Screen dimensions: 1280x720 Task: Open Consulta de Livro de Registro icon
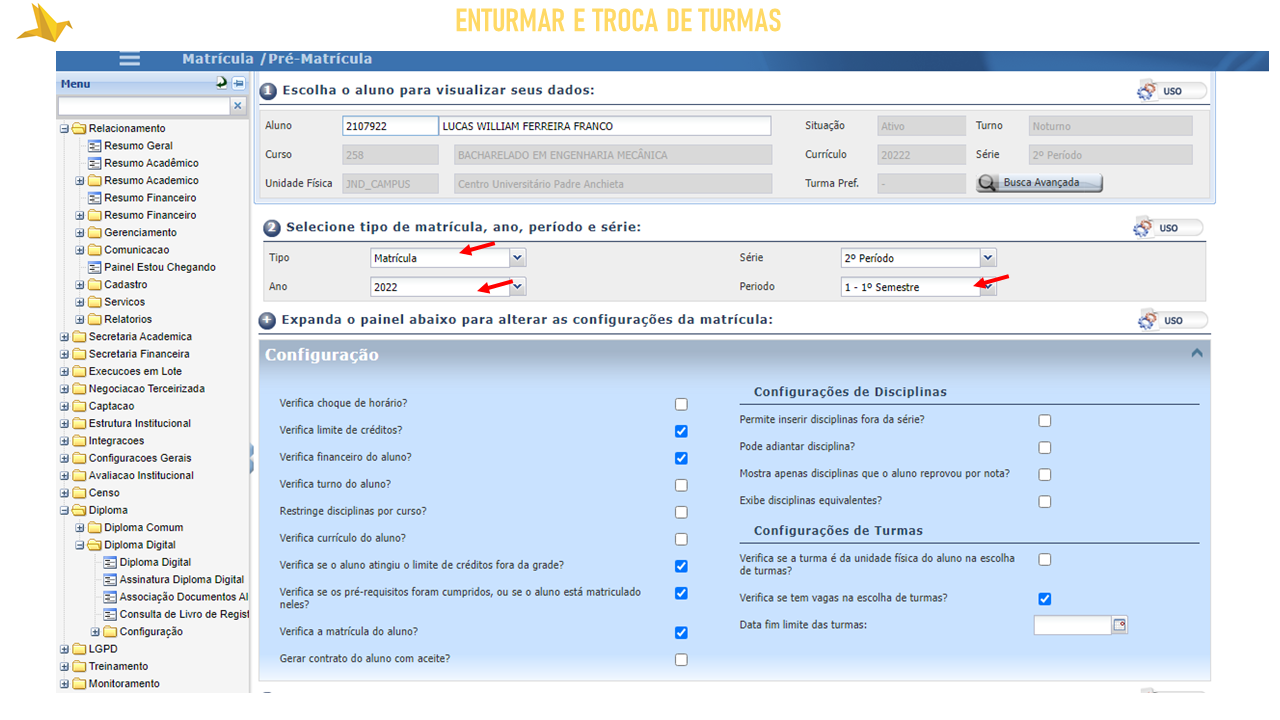point(110,614)
